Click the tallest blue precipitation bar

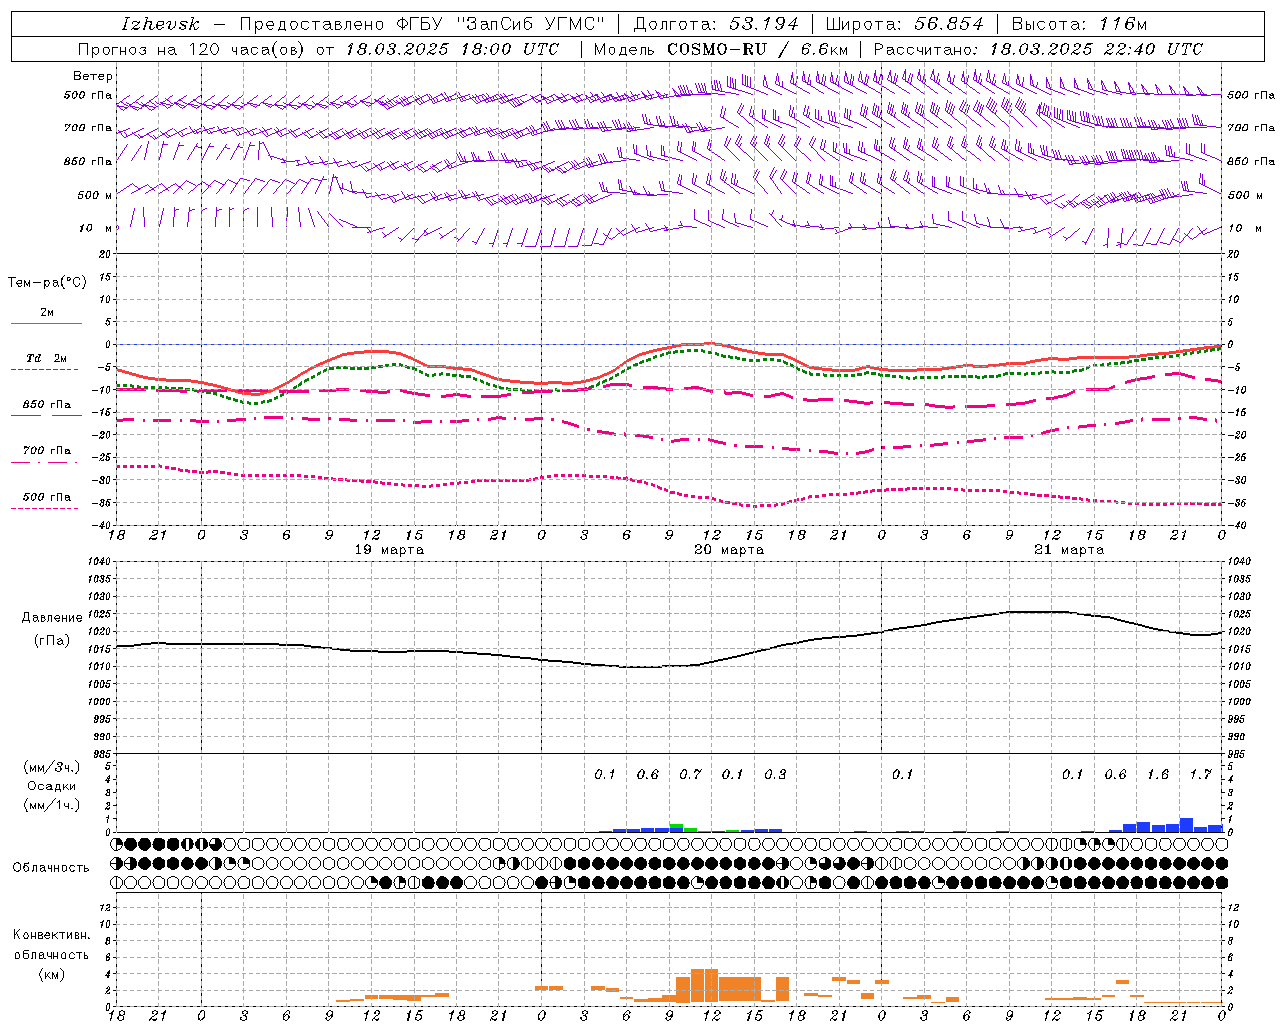[x=1186, y=825]
